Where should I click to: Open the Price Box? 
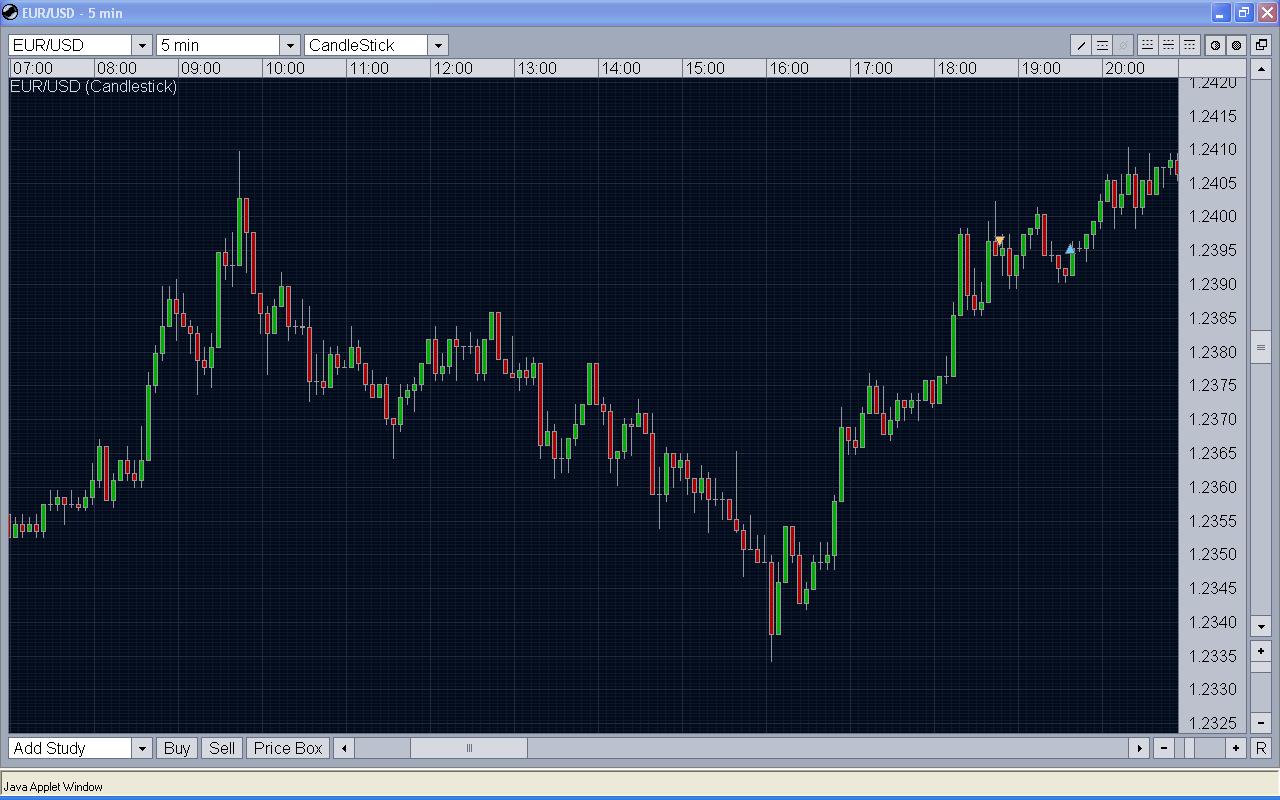288,748
